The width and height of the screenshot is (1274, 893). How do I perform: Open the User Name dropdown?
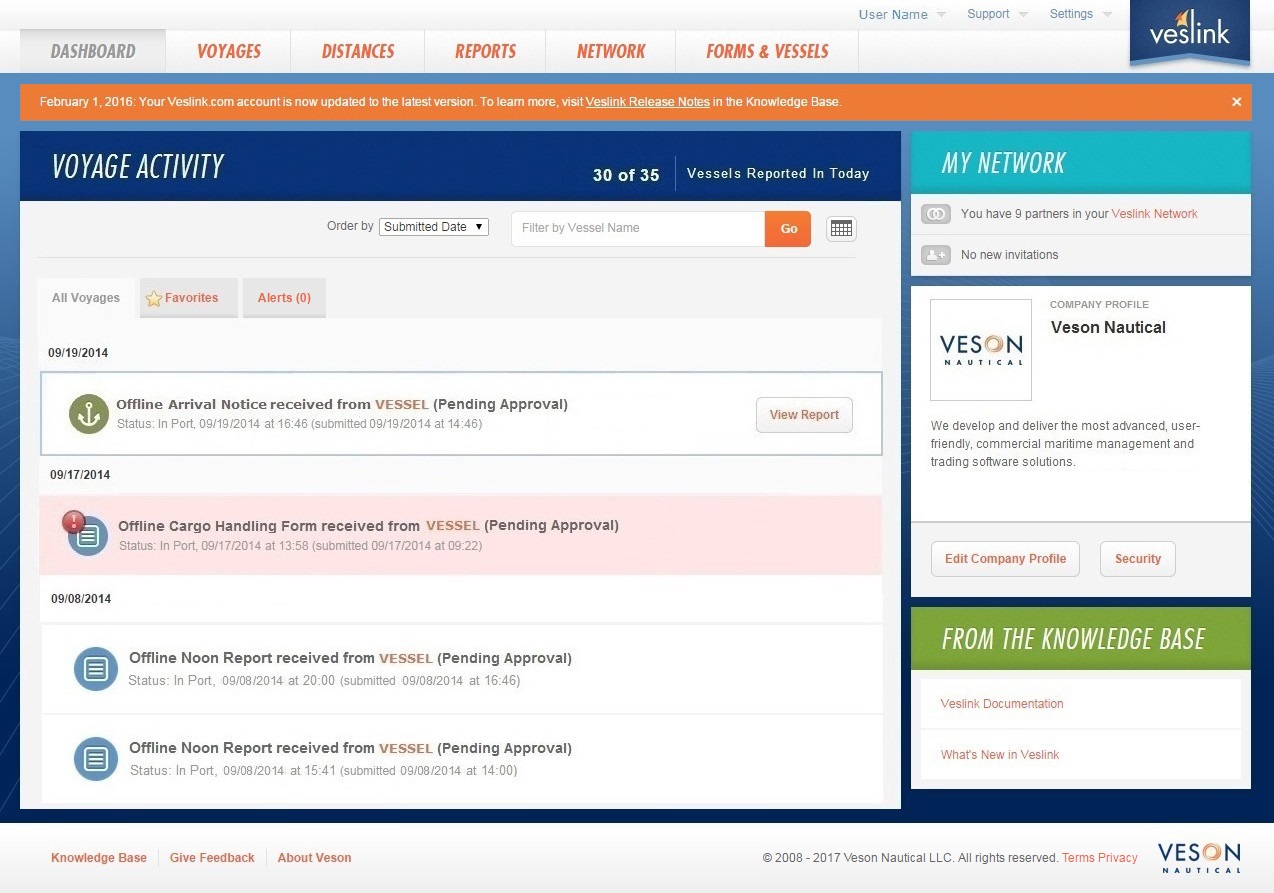(902, 14)
